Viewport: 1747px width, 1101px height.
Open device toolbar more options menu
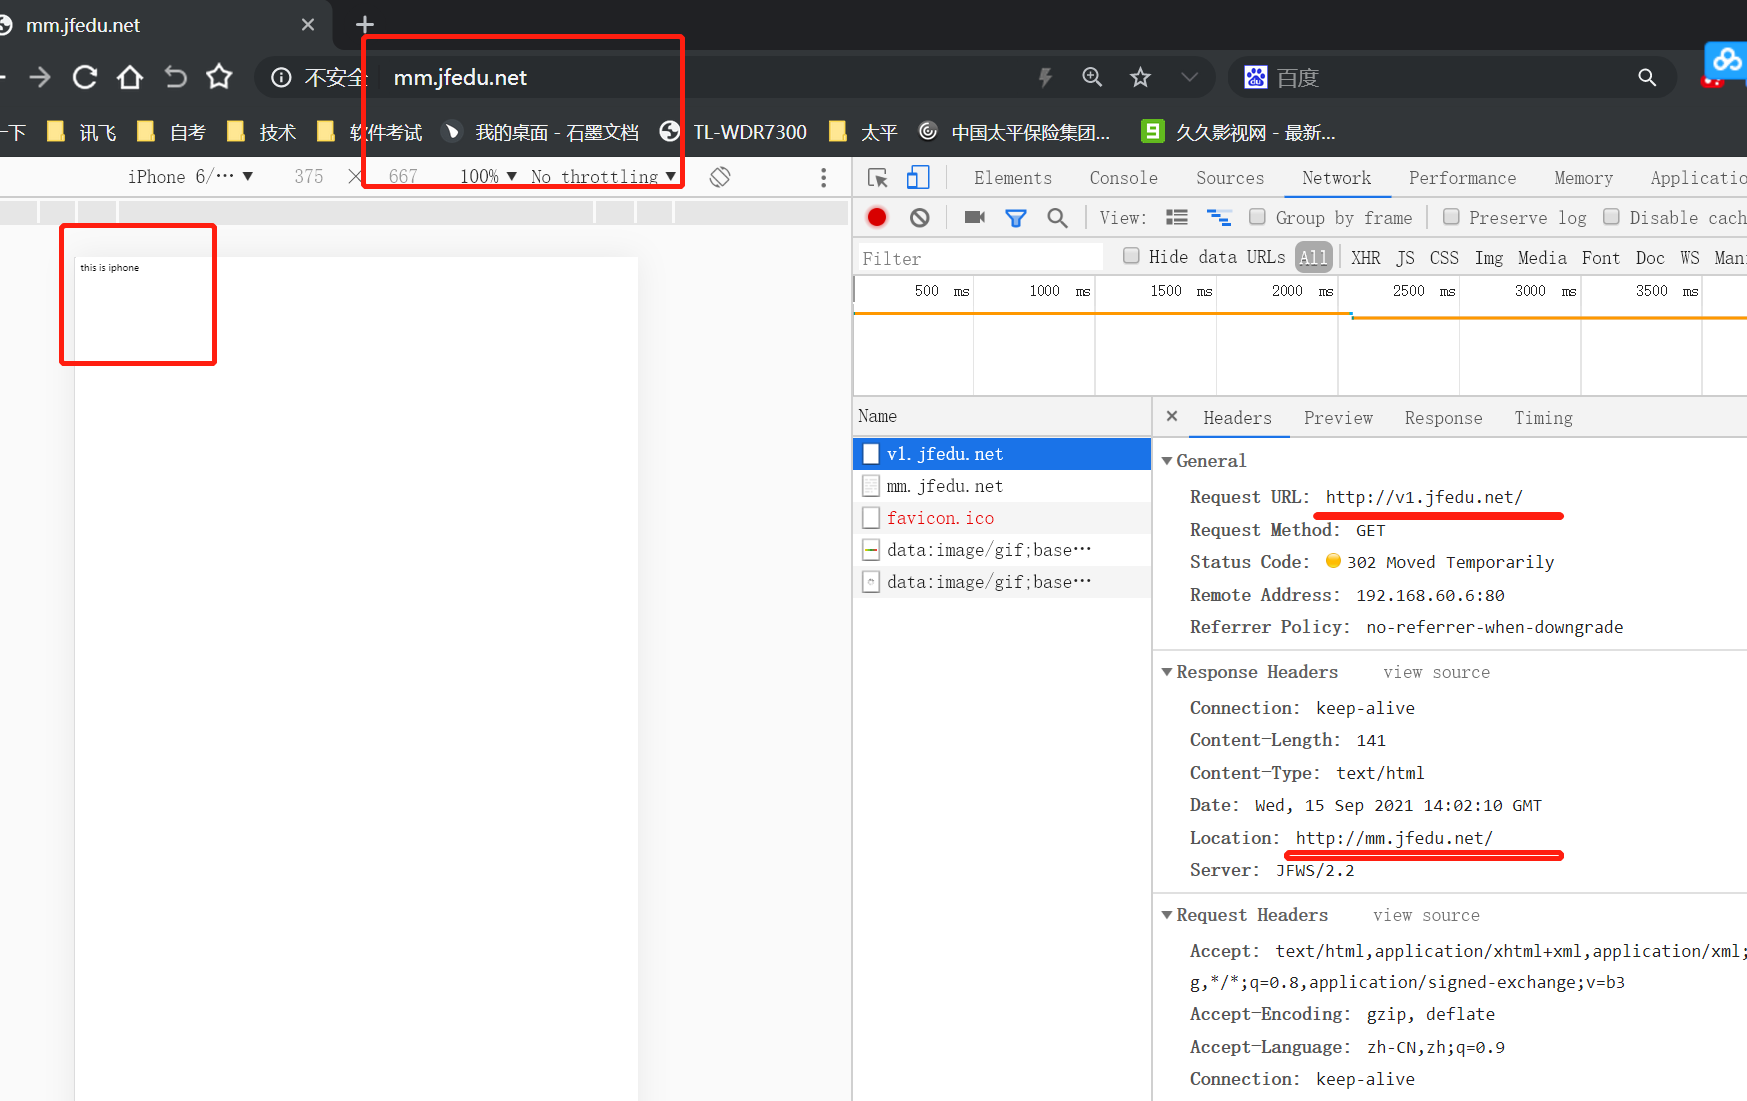[x=823, y=177]
